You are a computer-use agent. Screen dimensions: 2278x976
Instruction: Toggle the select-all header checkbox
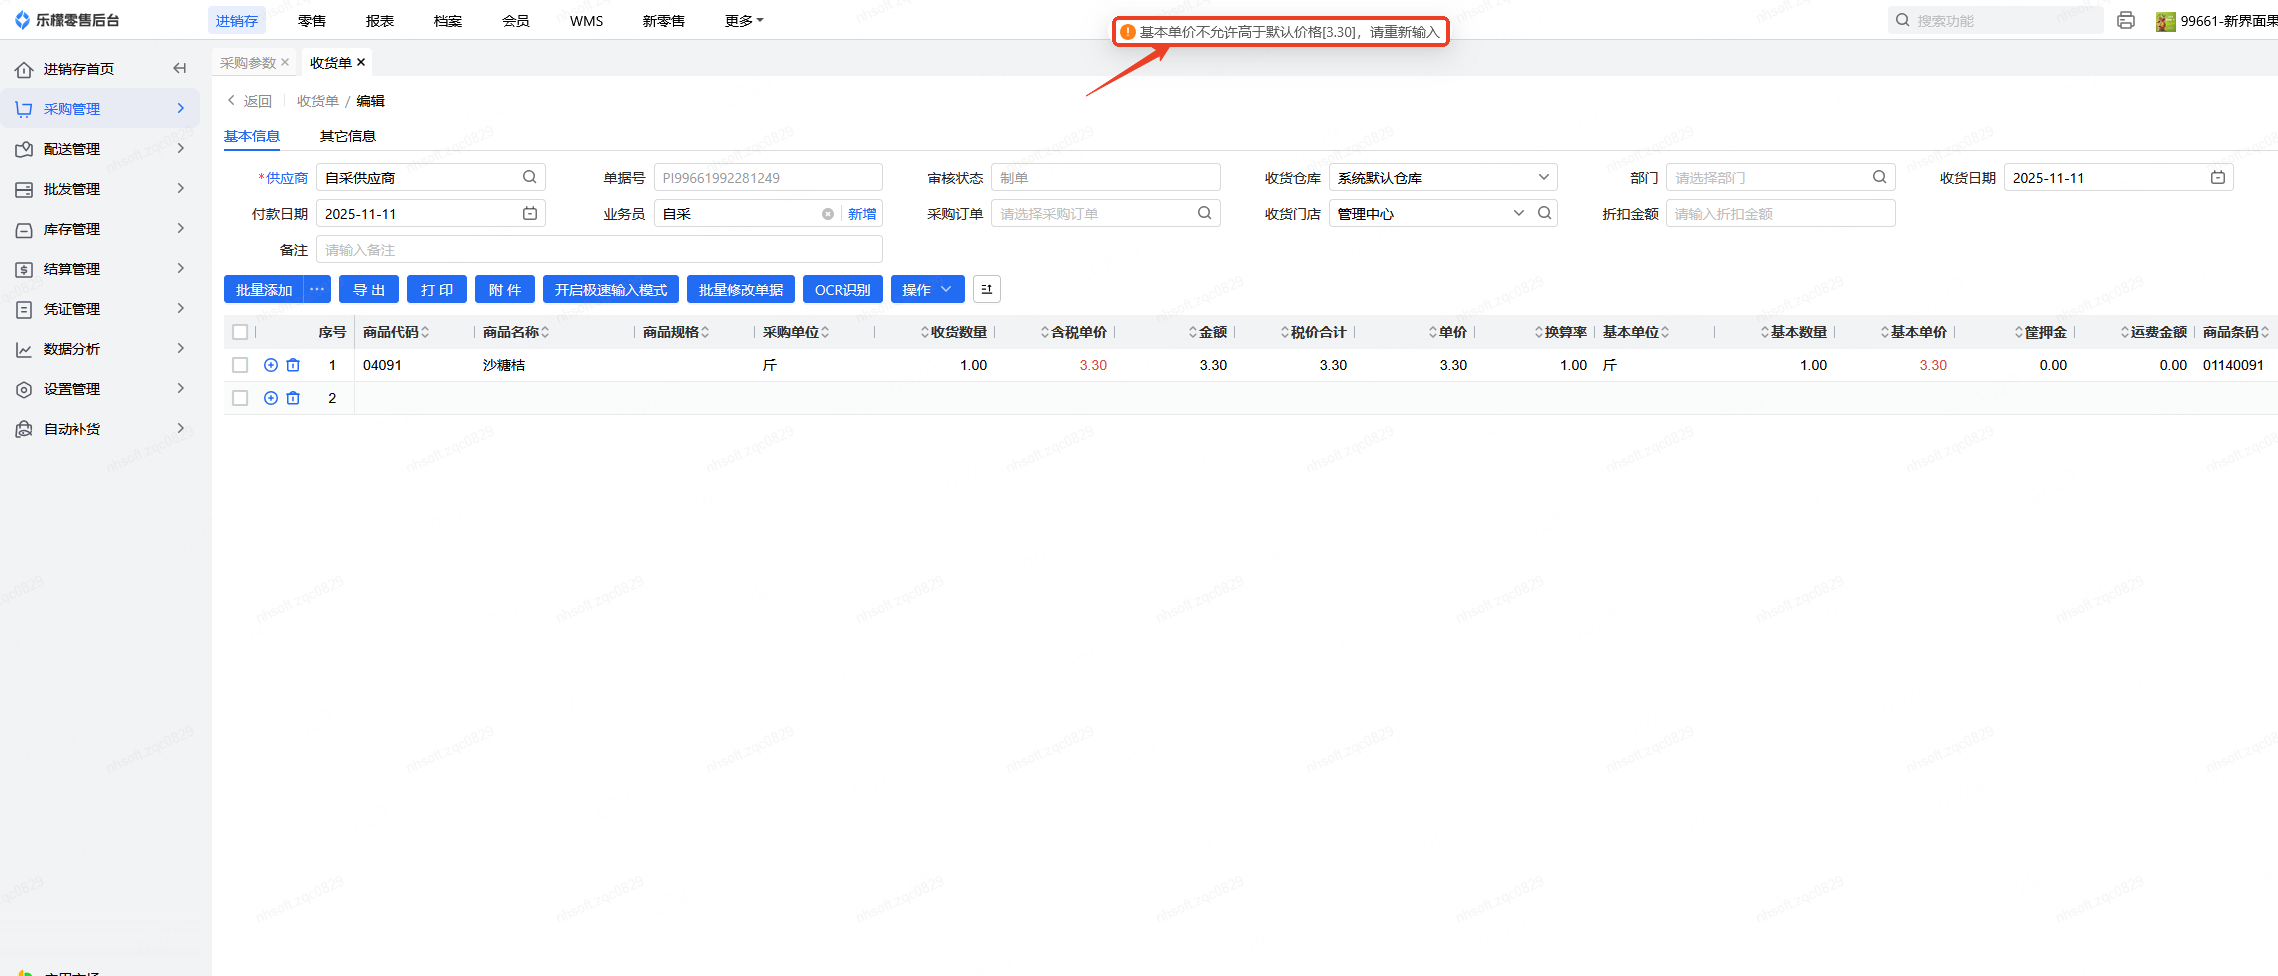pyautogui.click(x=240, y=332)
